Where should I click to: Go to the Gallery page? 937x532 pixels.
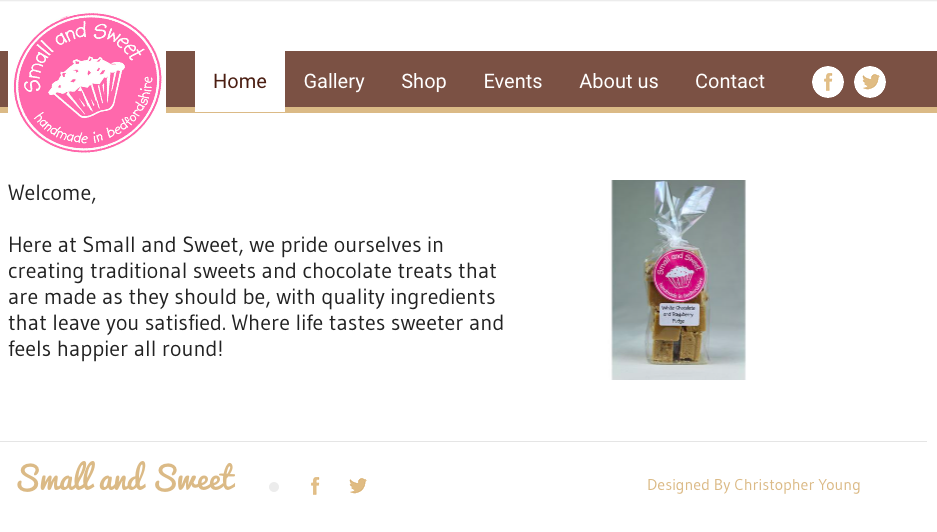point(334,82)
